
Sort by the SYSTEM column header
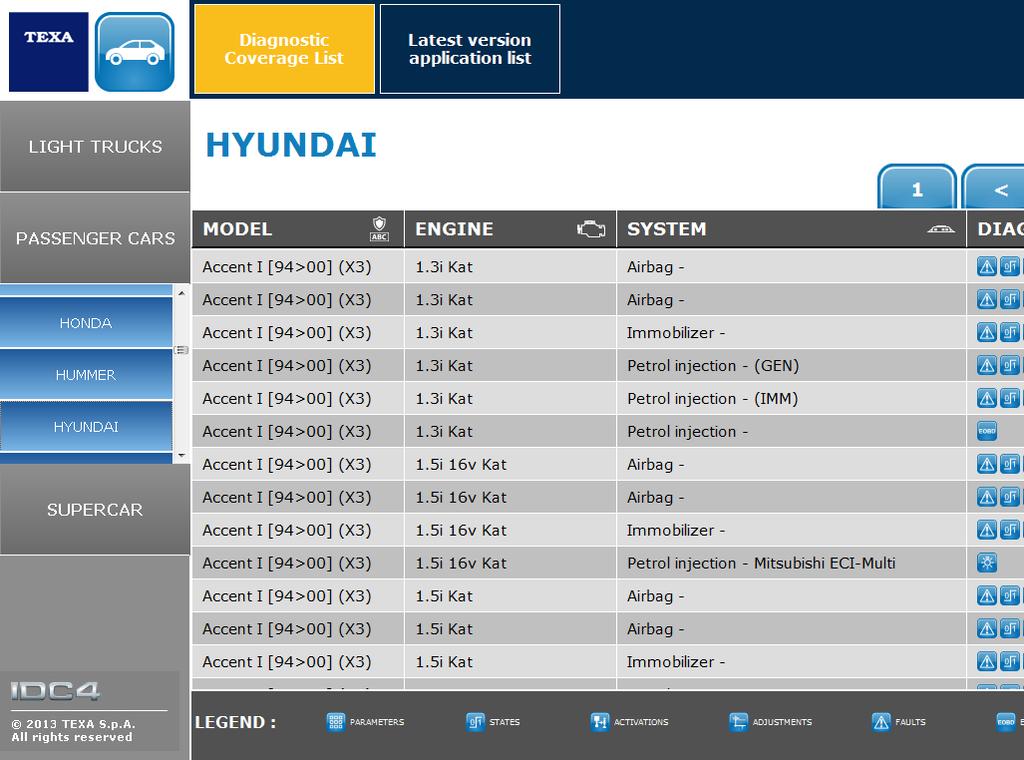(x=791, y=229)
